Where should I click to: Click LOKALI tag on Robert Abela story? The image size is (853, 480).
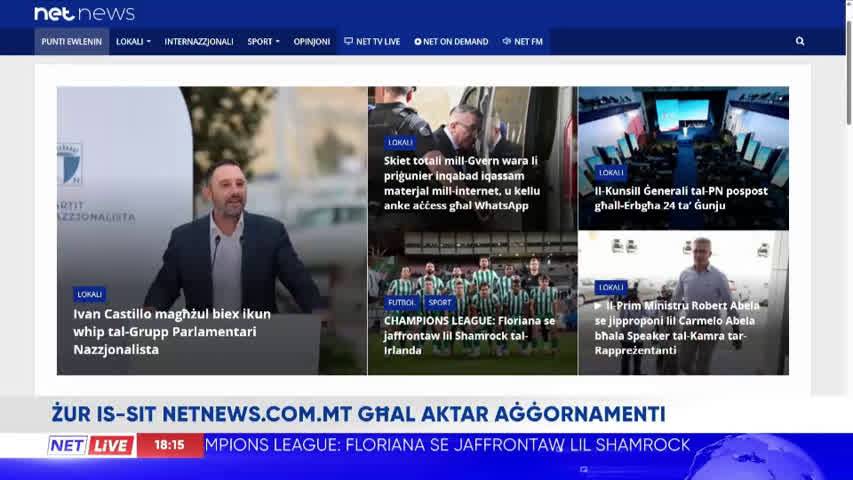click(x=611, y=287)
